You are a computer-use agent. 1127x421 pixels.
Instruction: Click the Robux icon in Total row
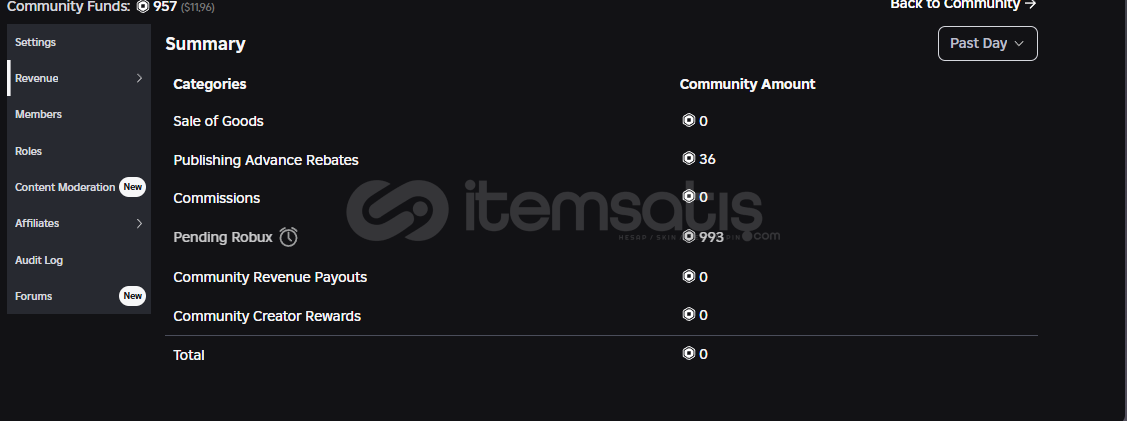point(688,353)
